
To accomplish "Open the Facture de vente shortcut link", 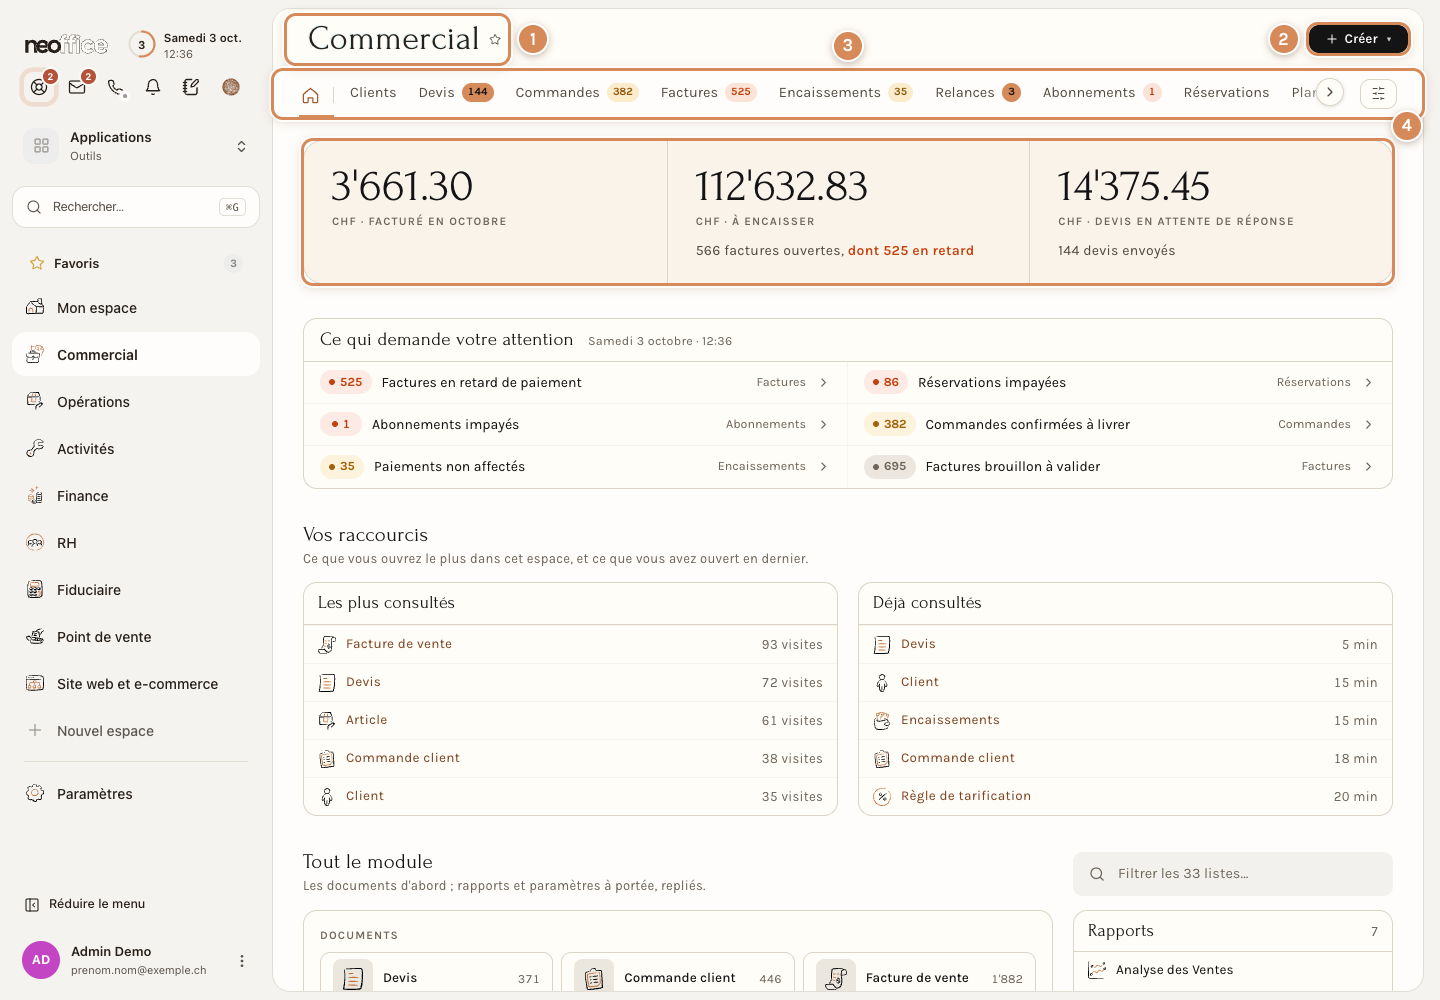I will [399, 644].
